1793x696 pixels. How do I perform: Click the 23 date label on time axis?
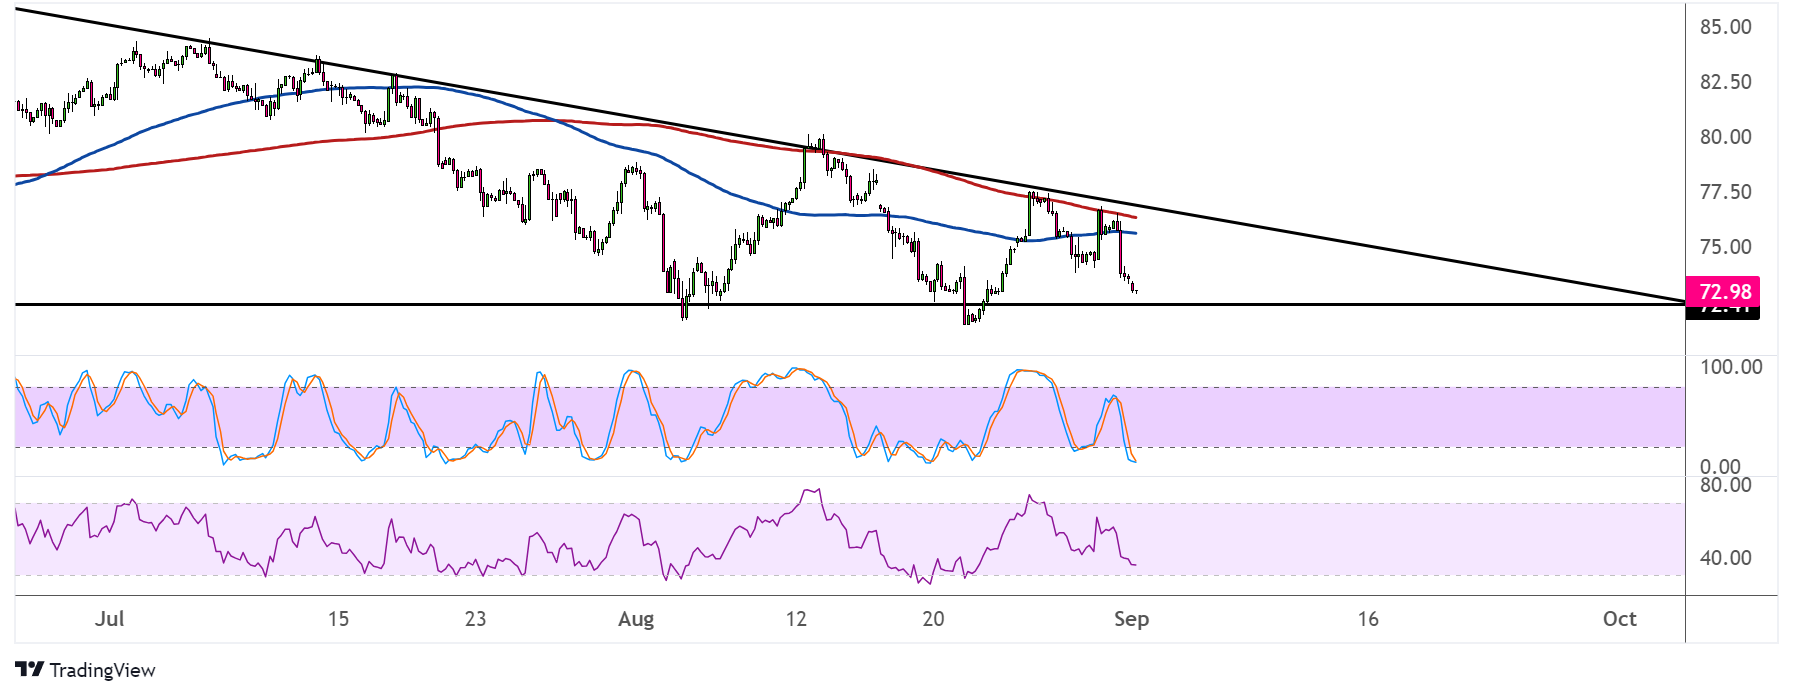point(476,619)
